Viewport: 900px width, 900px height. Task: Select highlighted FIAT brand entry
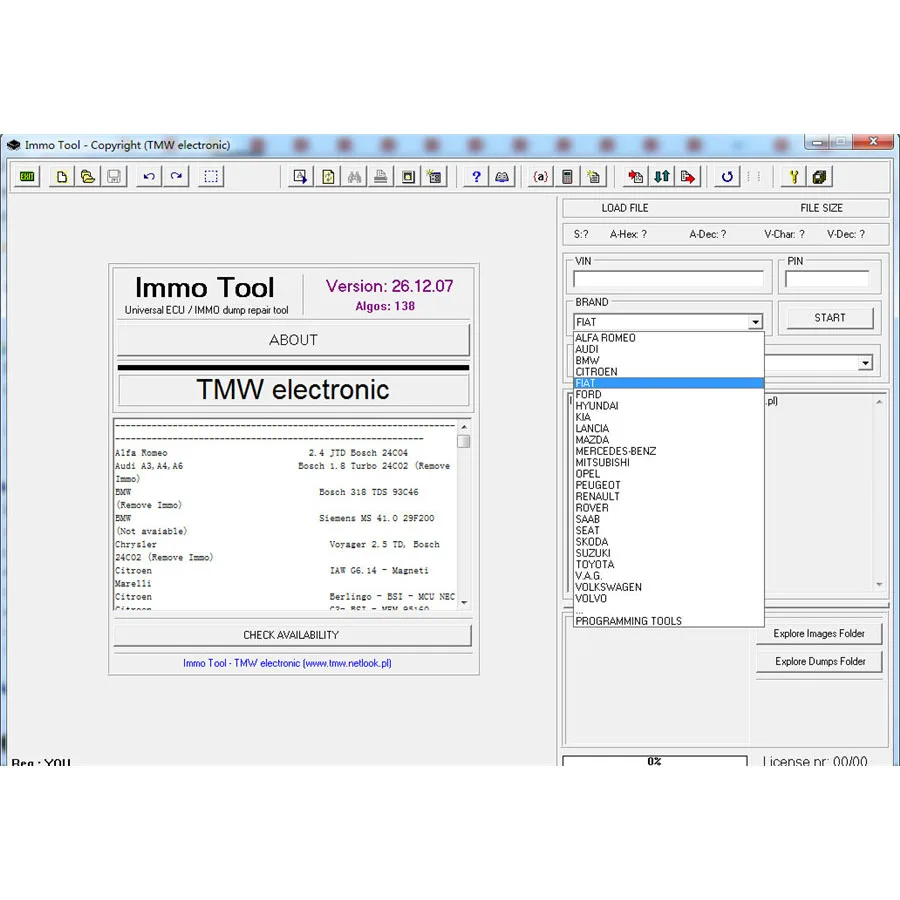tap(669, 383)
